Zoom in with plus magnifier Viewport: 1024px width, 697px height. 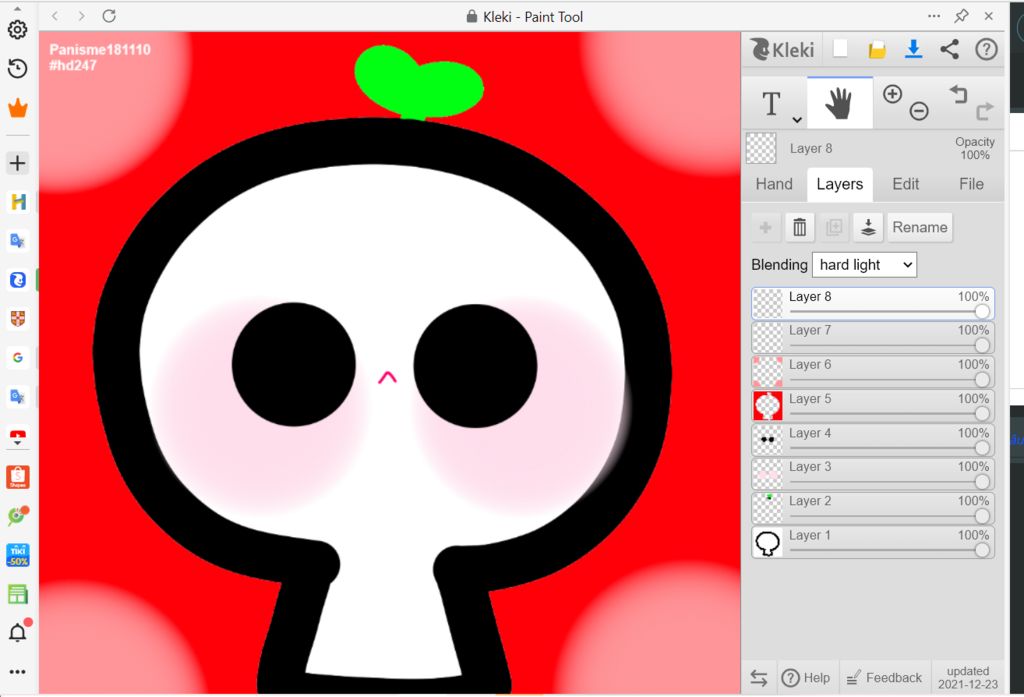point(892,94)
